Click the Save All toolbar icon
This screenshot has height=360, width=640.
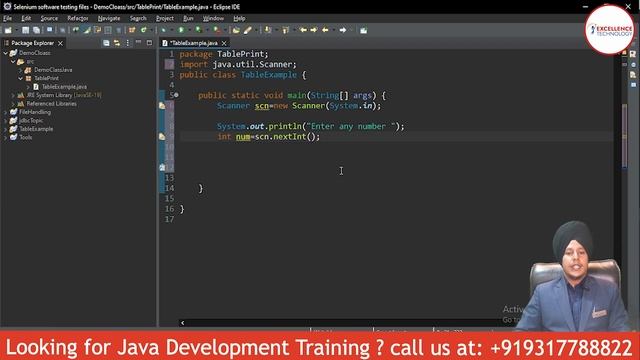coord(36,30)
